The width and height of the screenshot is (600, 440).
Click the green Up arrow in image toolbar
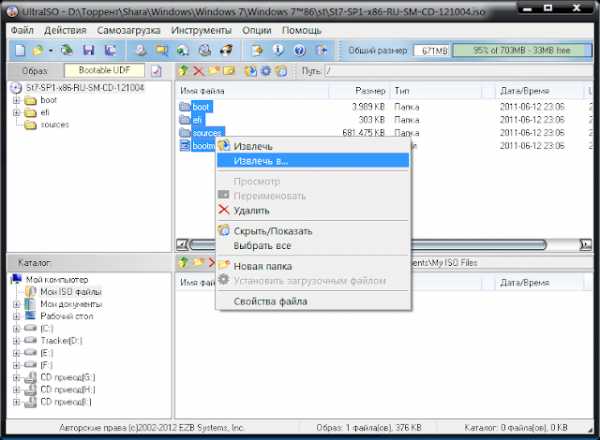[183, 71]
